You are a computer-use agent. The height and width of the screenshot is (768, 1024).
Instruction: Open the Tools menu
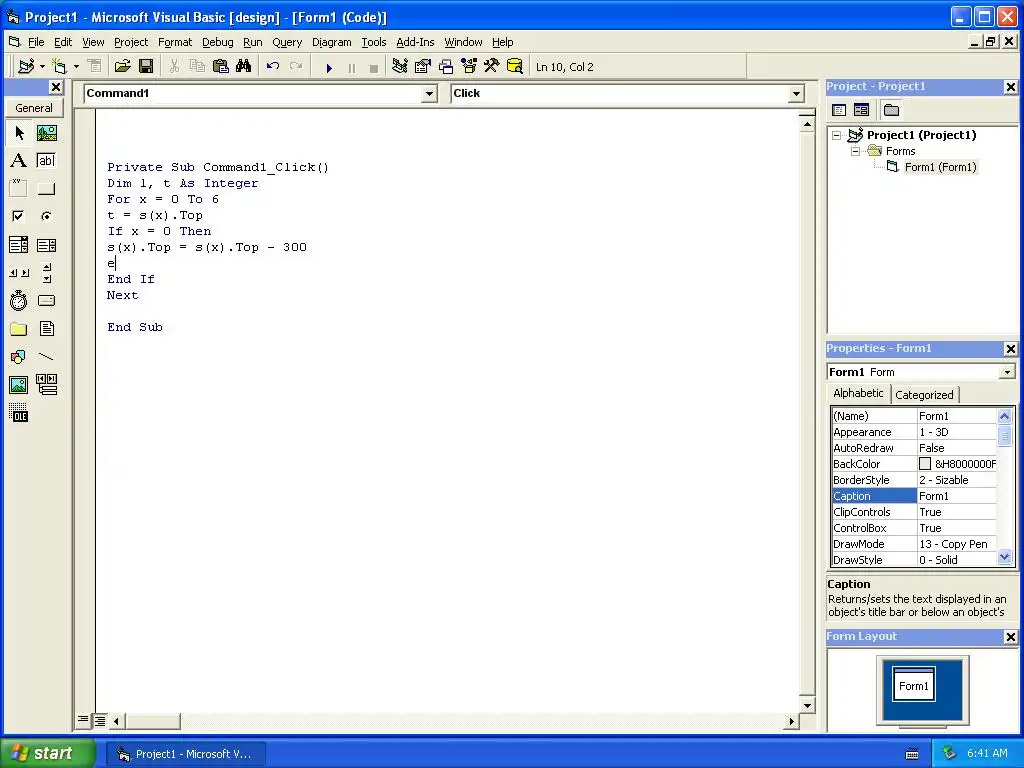[374, 42]
